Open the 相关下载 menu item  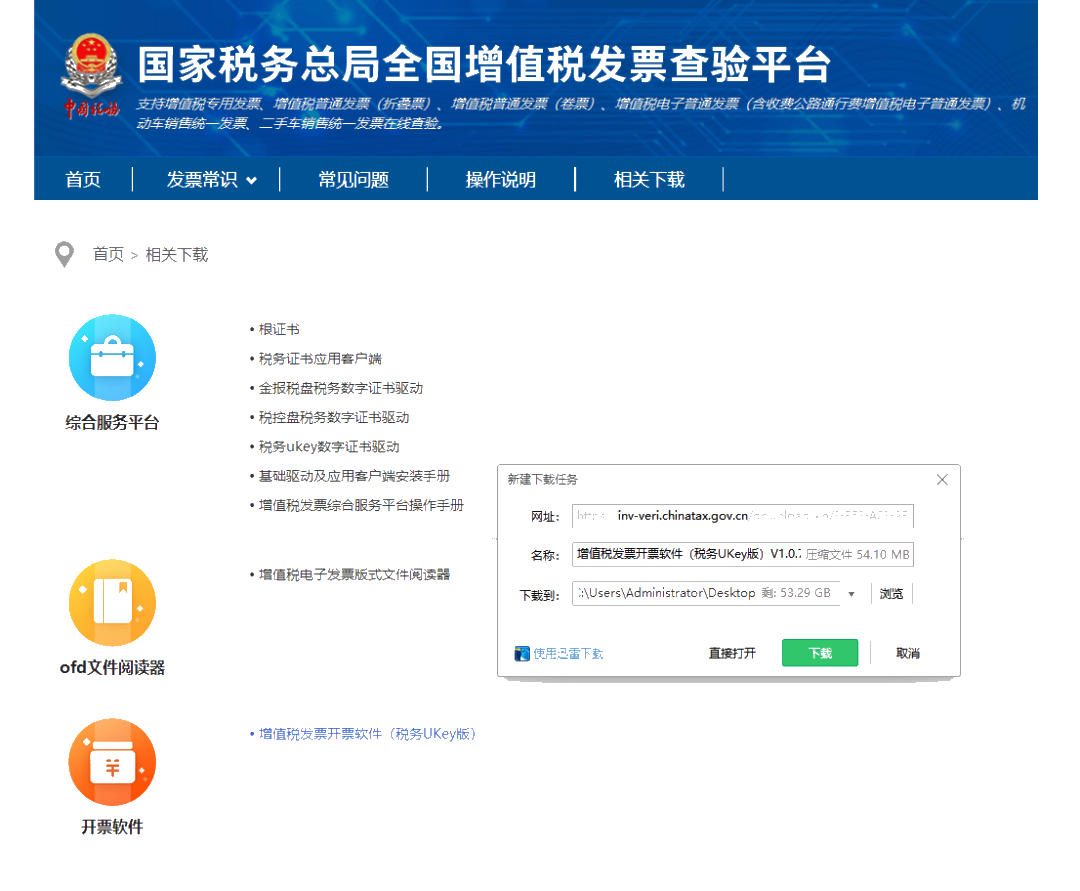coord(648,179)
